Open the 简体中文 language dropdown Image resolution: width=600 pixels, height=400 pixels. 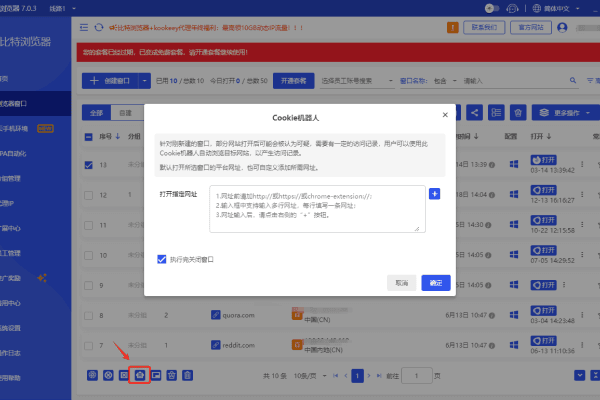tap(556, 8)
